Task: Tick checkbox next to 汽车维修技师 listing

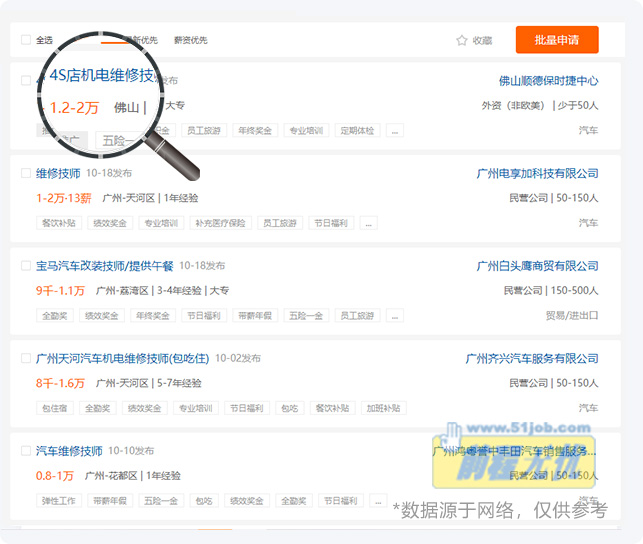Action: click(x=26, y=451)
